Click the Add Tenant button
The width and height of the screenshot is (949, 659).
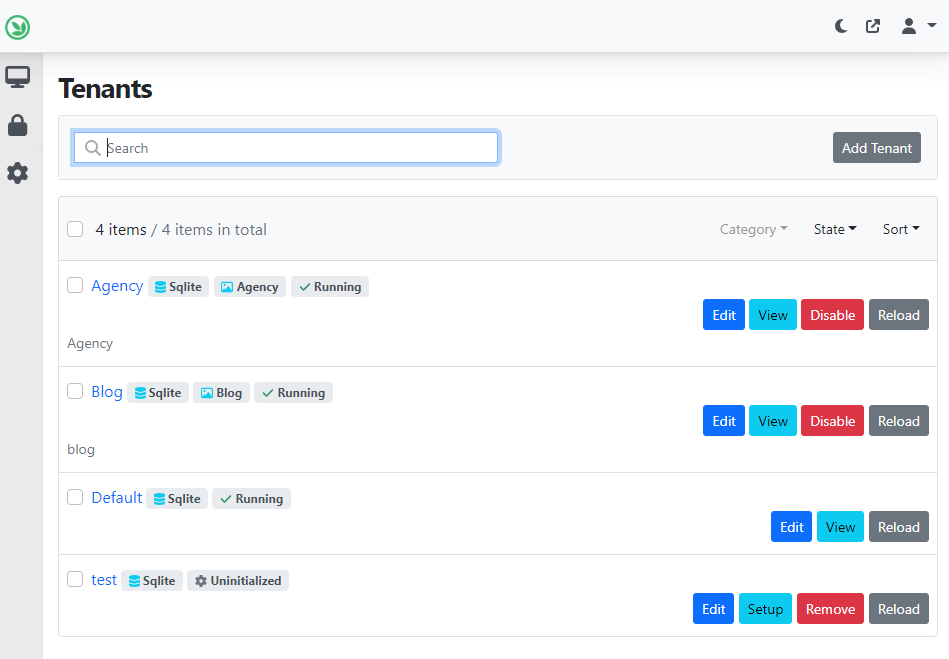tap(876, 148)
